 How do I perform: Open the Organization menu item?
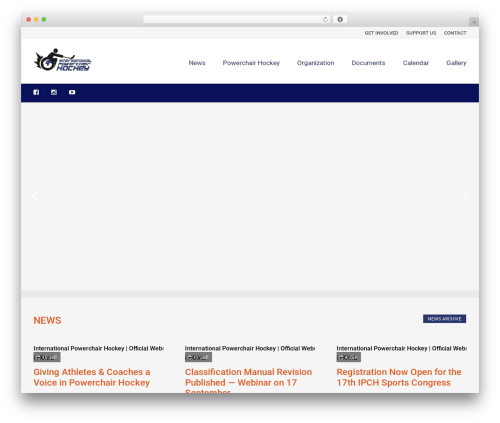(315, 63)
